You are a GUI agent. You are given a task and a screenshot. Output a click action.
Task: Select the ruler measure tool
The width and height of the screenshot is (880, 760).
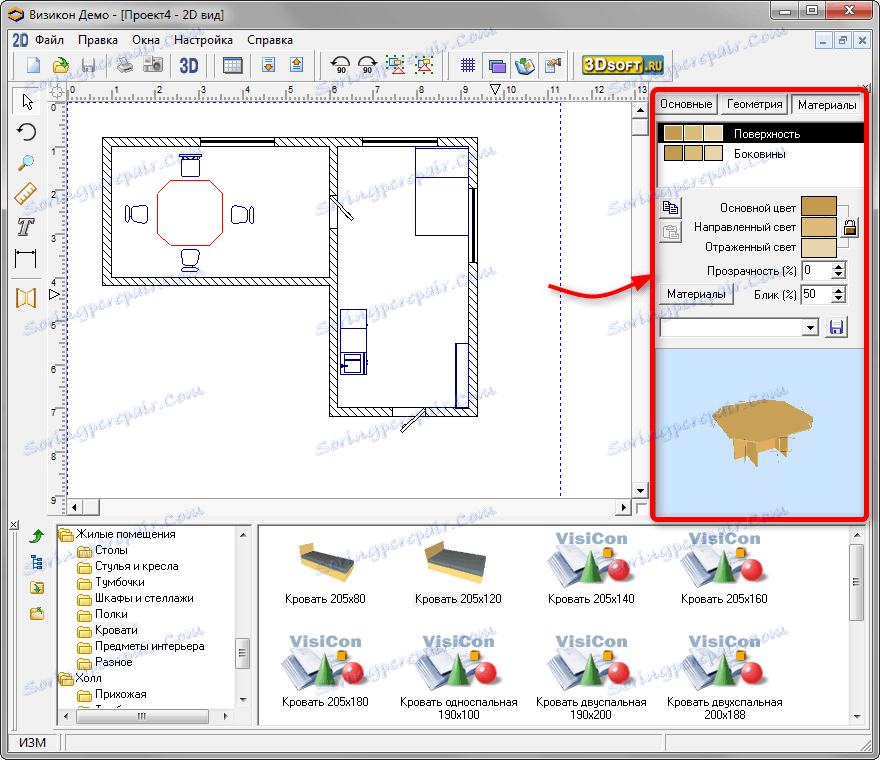coord(26,194)
